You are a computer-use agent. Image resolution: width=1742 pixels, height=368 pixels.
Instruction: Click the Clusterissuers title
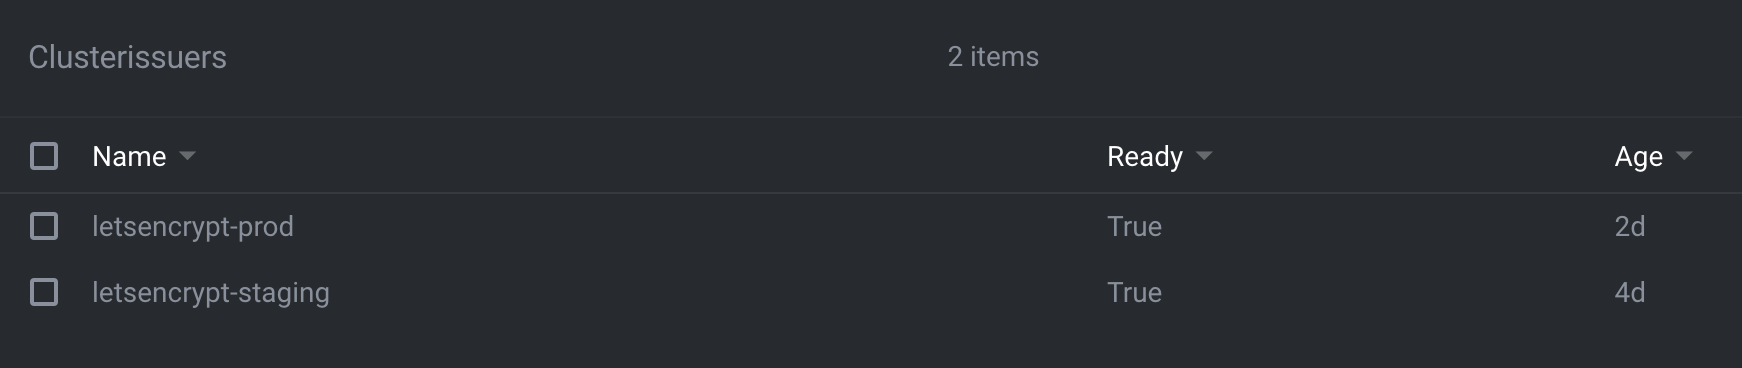tap(128, 57)
